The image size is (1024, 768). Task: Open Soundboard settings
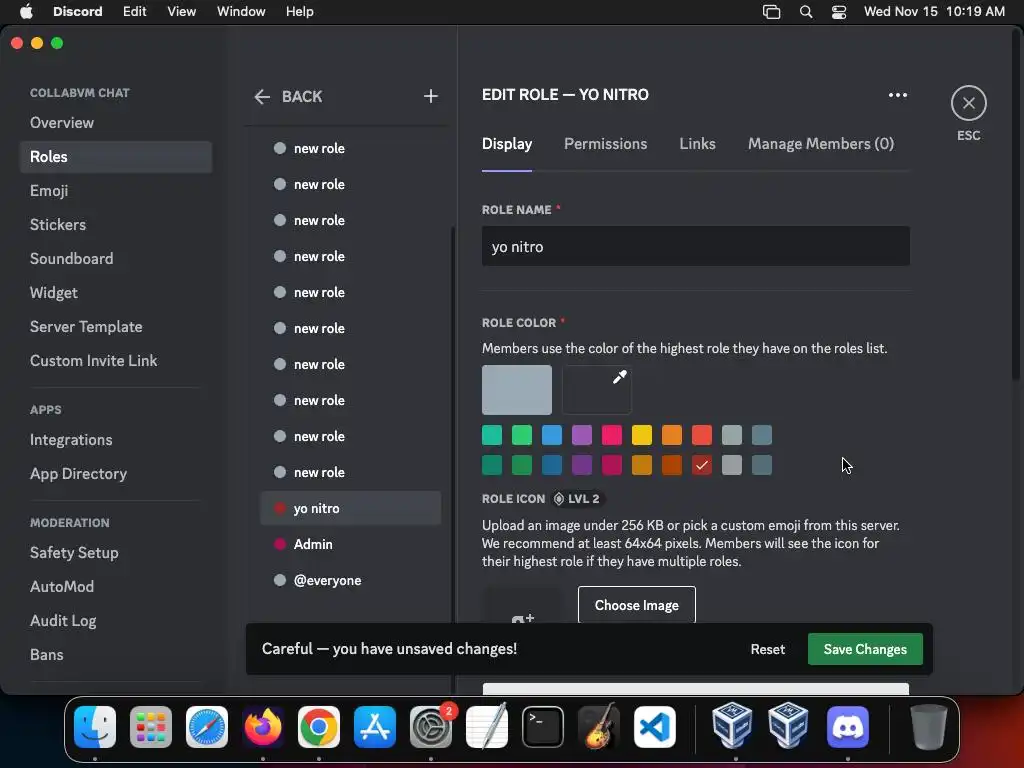[116, 259]
